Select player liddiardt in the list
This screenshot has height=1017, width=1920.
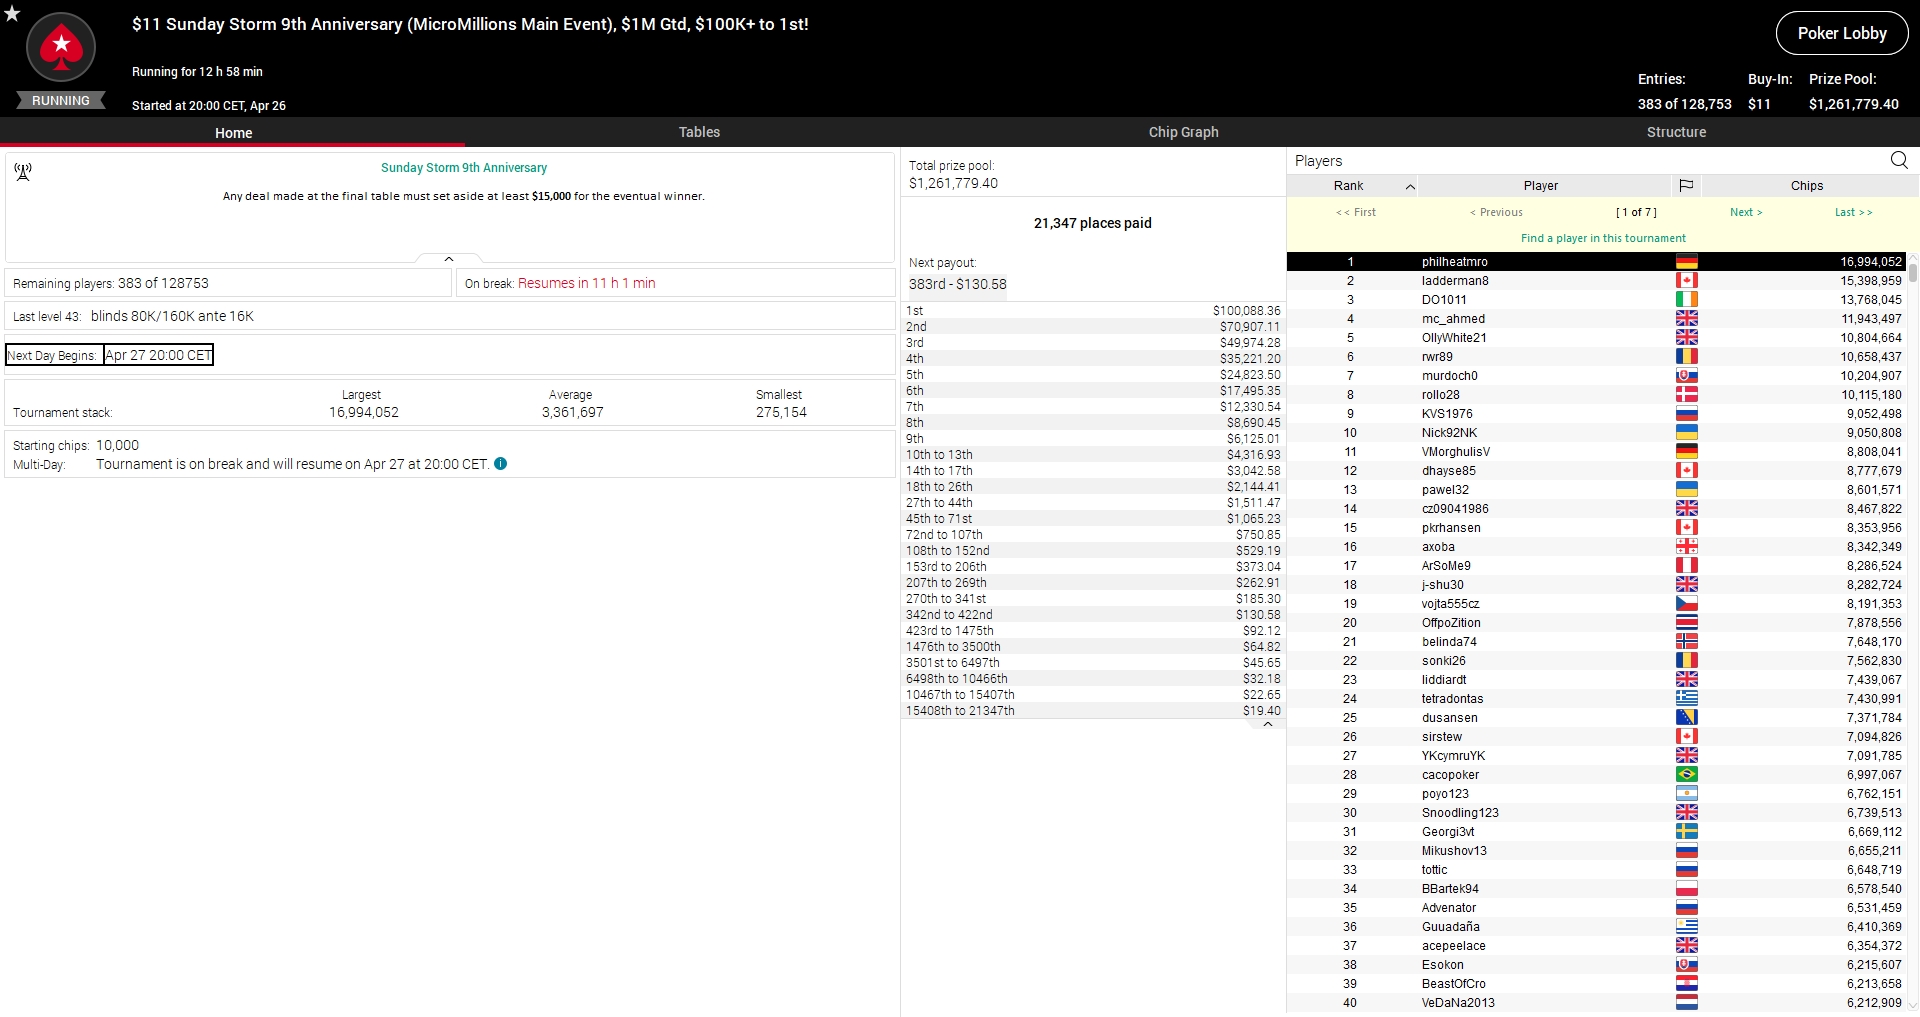tap(1596, 680)
